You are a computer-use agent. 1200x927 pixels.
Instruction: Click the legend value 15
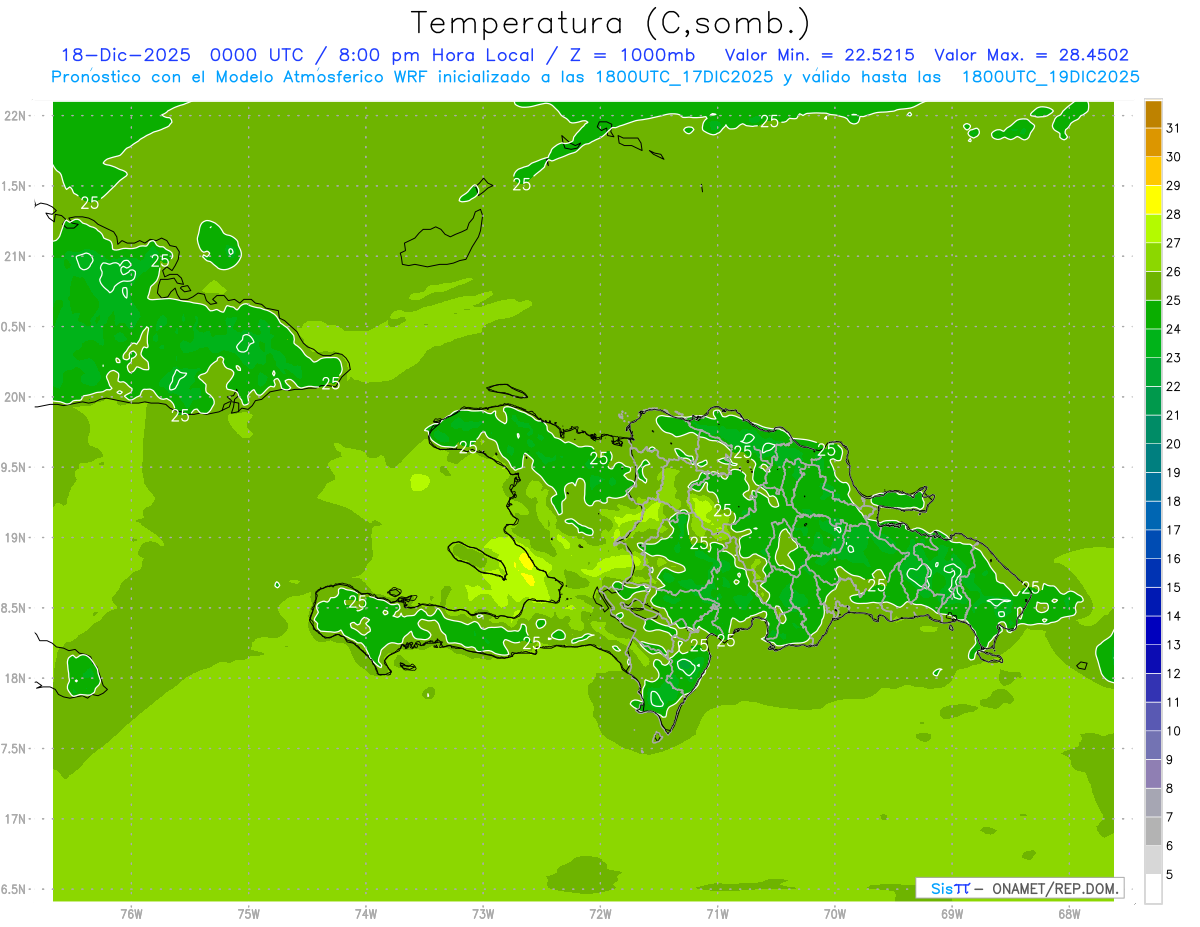[x=1174, y=587]
